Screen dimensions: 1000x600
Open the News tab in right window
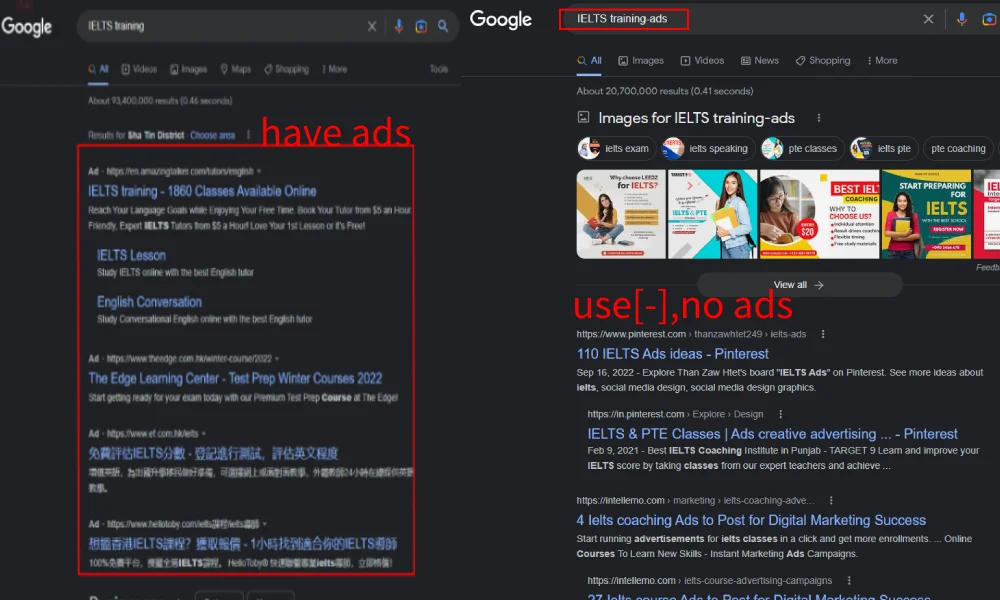pos(760,61)
